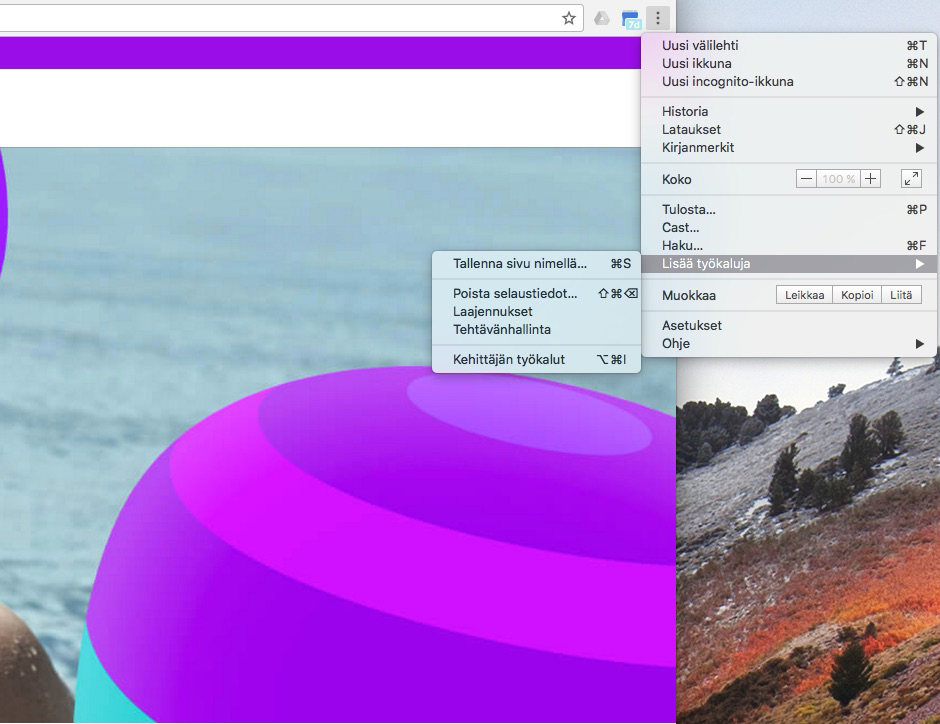Viewport: 940px width, 724px height.
Task: Expand the Historia submenu
Action: pyautogui.click(x=789, y=111)
